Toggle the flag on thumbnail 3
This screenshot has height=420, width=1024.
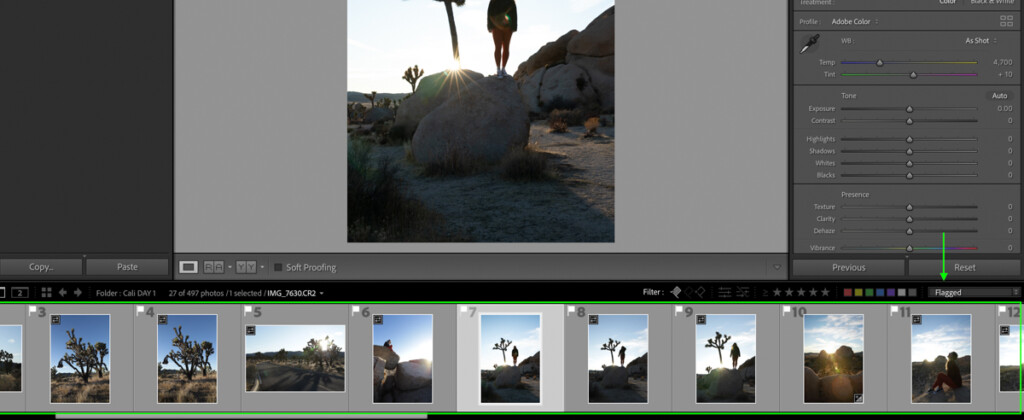coord(33,310)
